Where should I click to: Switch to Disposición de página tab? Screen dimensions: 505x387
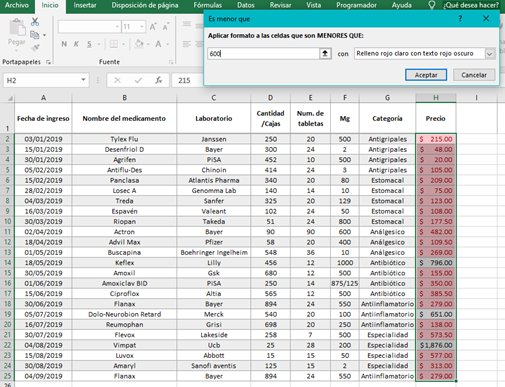(x=145, y=5)
